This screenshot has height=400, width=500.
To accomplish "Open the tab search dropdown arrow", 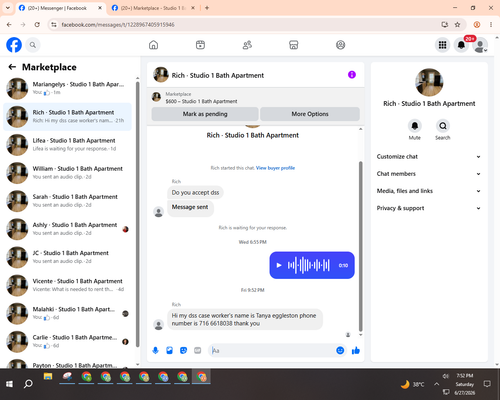I will click(x=8, y=8).
